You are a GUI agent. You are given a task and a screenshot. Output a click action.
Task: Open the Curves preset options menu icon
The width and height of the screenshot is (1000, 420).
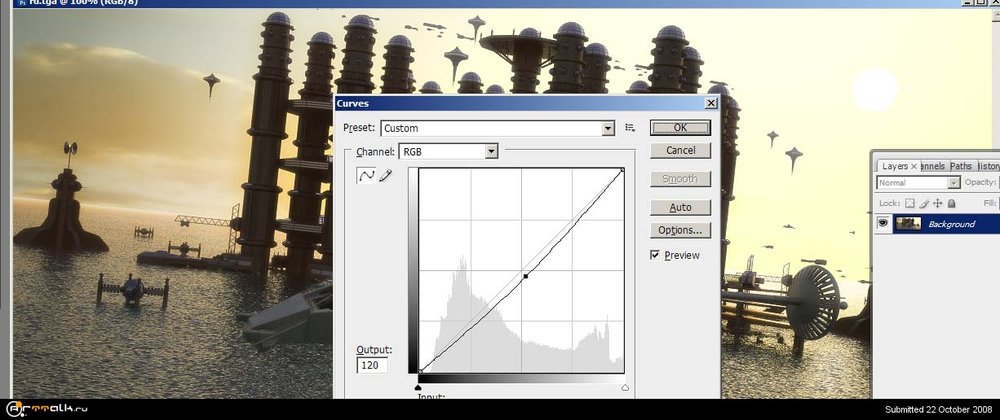630,128
